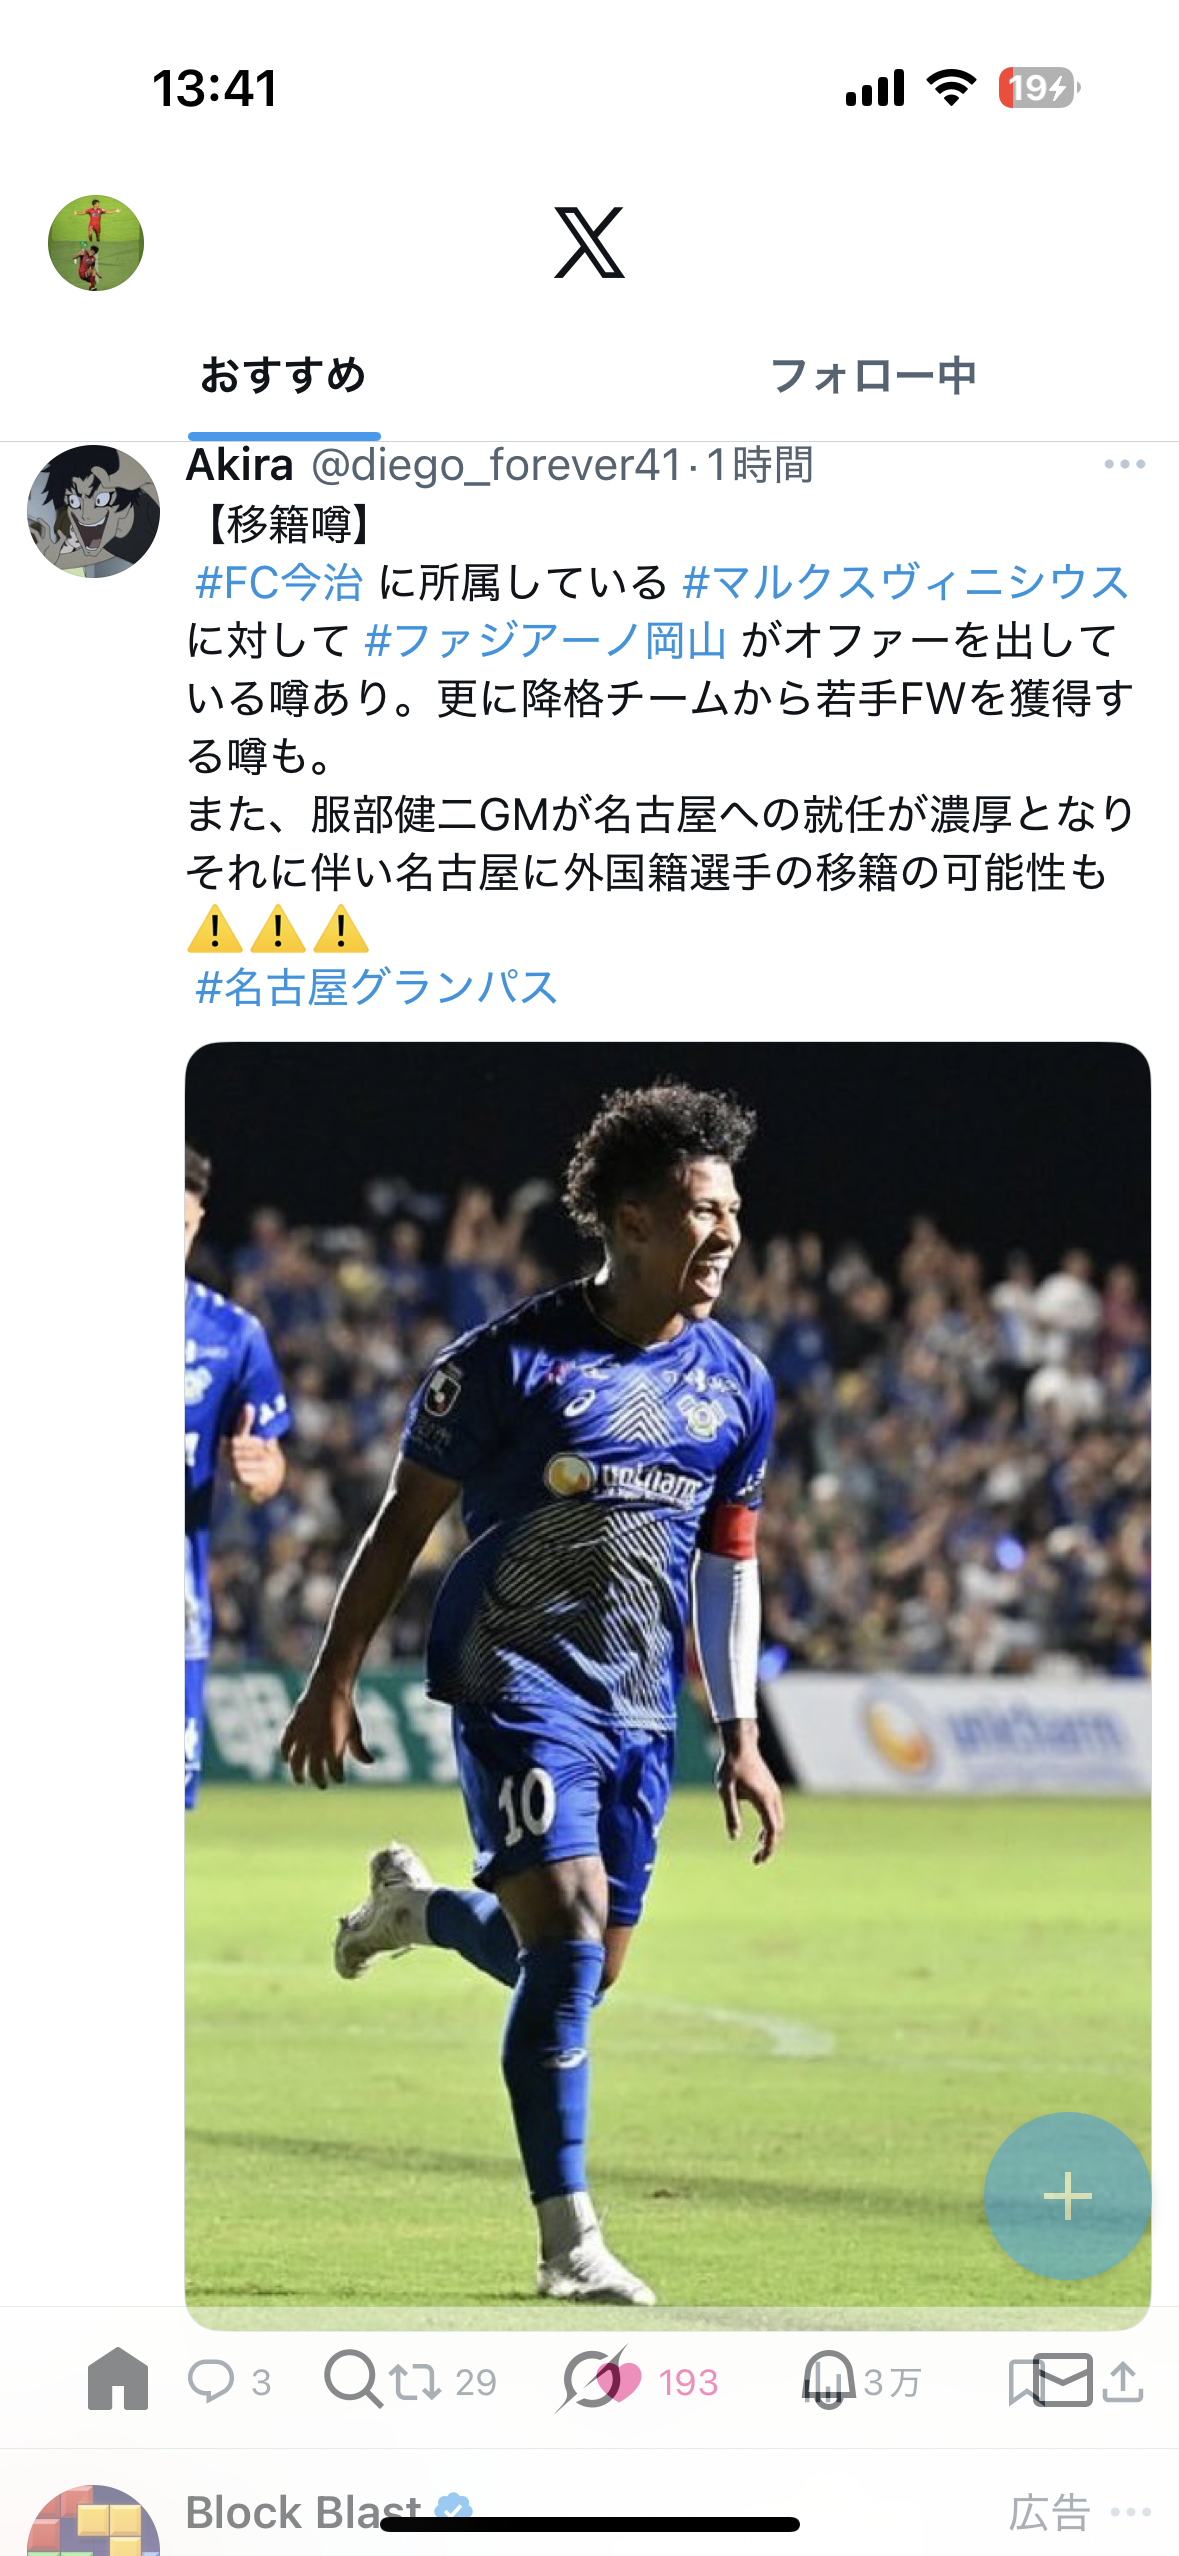Share the post via upload arrow icon
The width and height of the screenshot is (1179, 2556).
(x=1124, y=2382)
